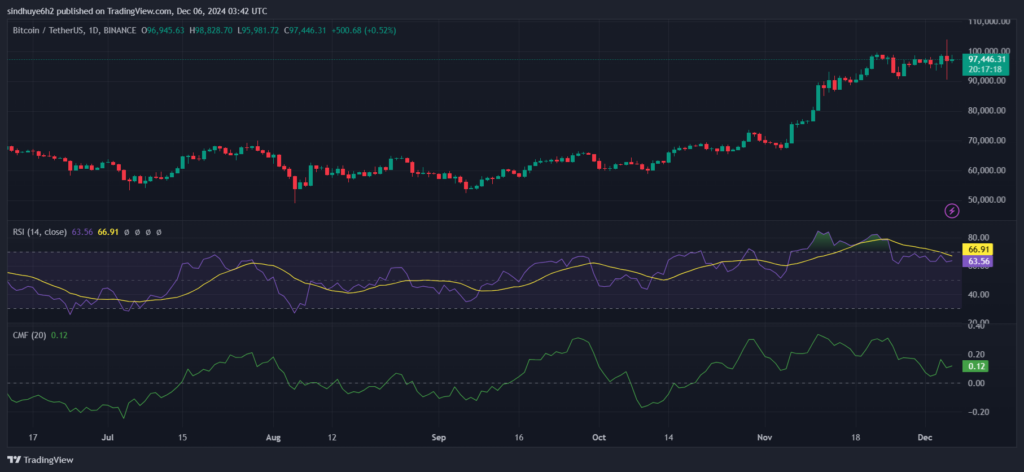This screenshot has height=472, width=1024.
Task: Click the purple RSI value tag 63.56
Action: (977, 261)
